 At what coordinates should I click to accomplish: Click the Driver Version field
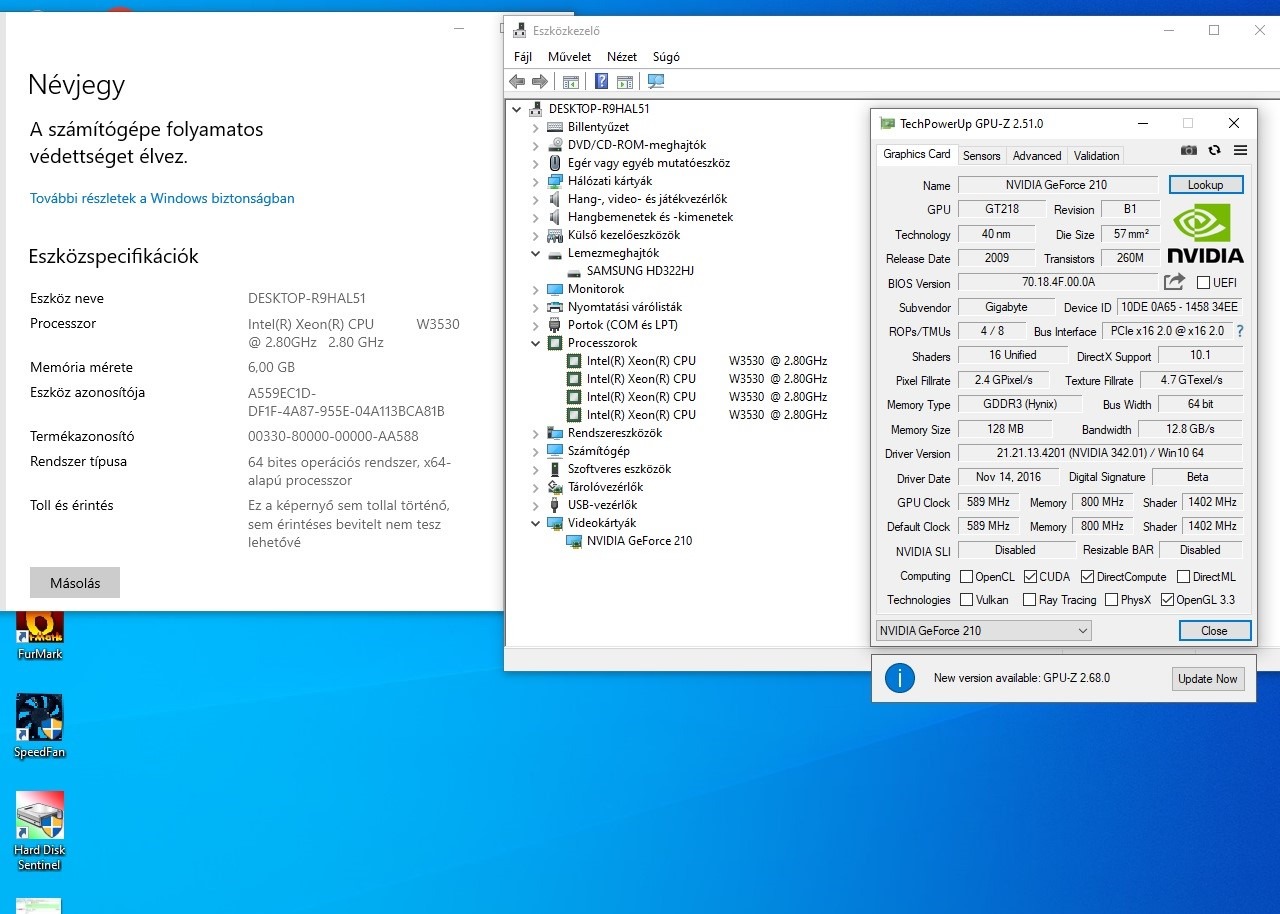1100,454
